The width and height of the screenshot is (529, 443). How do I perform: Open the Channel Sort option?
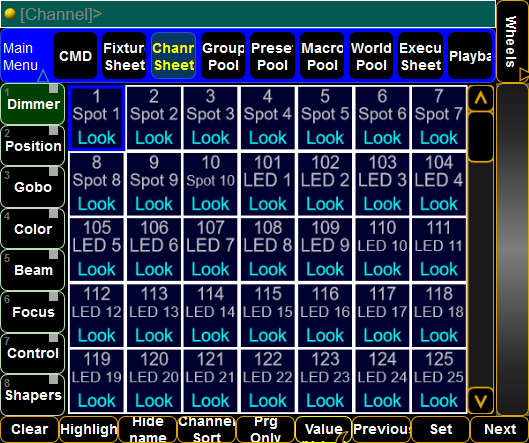coord(206,429)
